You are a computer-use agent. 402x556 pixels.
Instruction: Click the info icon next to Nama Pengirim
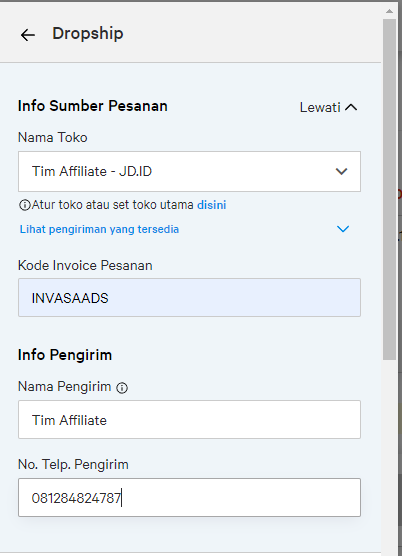point(122,388)
